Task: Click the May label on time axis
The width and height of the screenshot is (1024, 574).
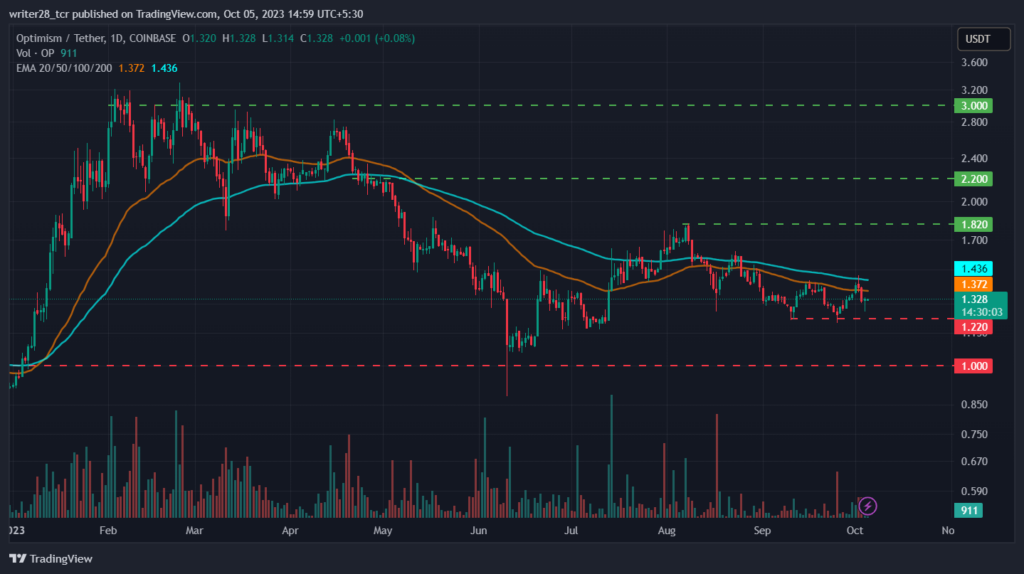Action: (x=383, y=530)
